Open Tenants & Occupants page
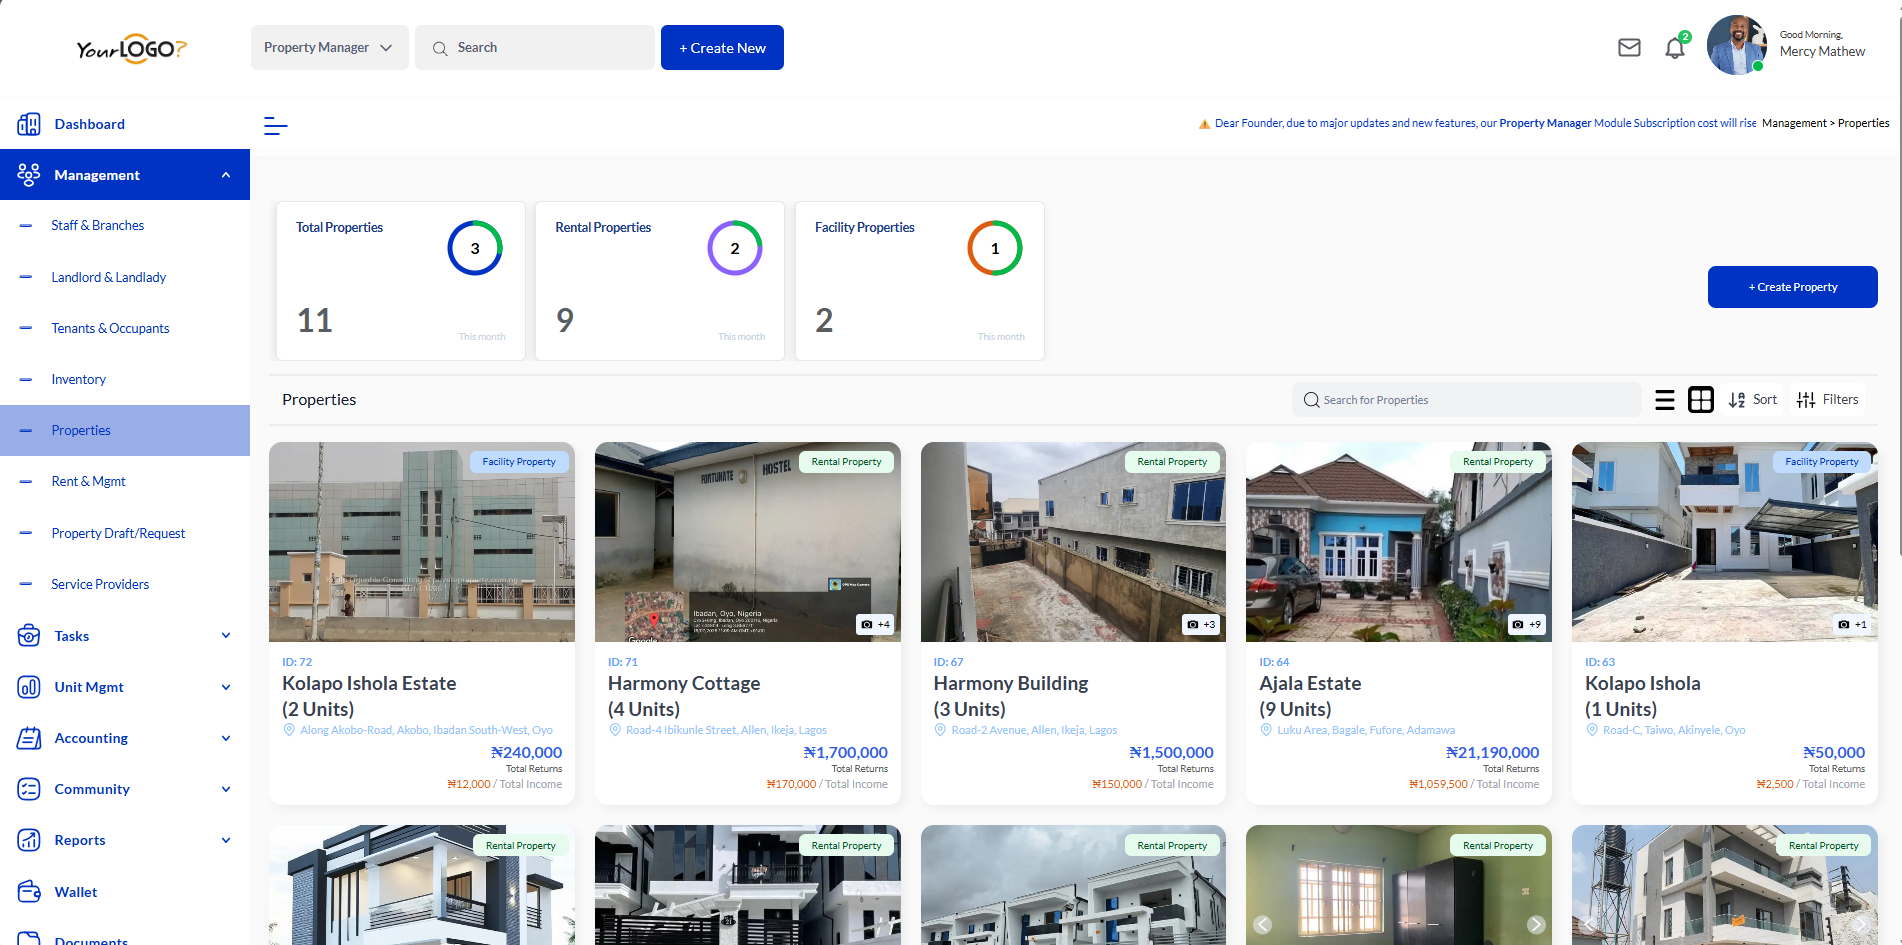The image size is (1902, 945). [x=110, y=328]
